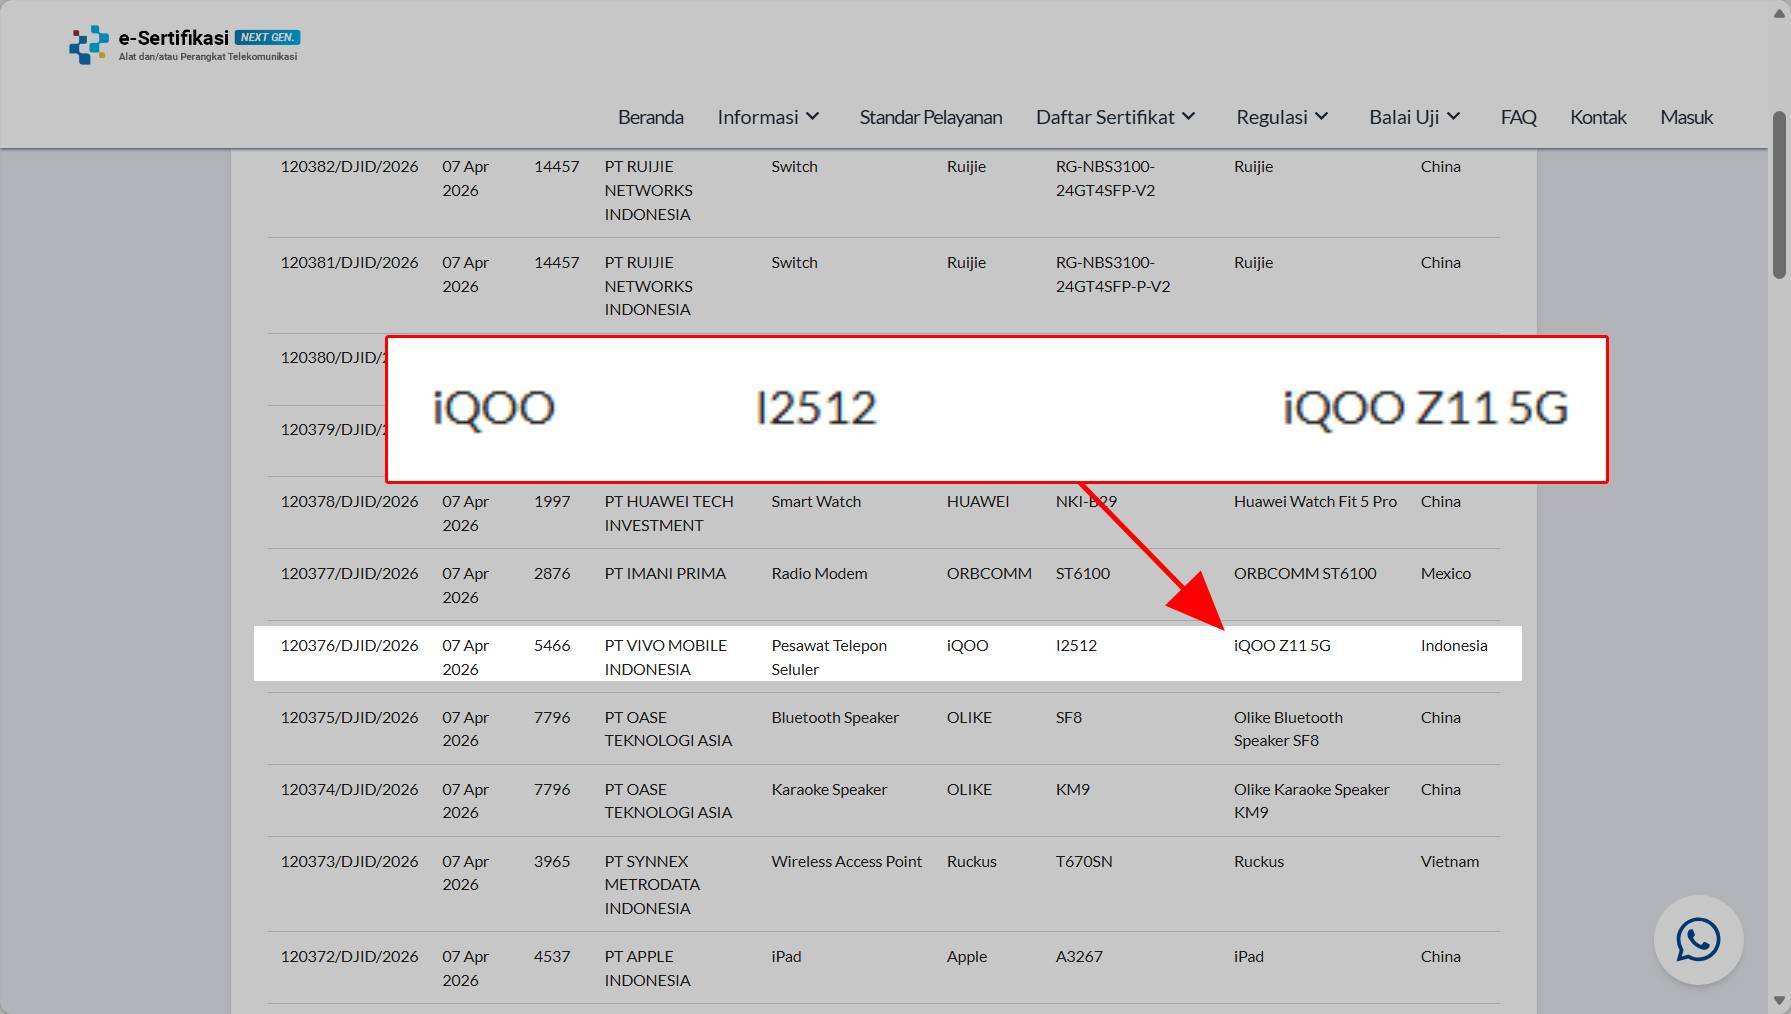Click the Olike Karaoke Speaker KM9 cell
Screen dimensions: 1791x1014
point(1311,802)
